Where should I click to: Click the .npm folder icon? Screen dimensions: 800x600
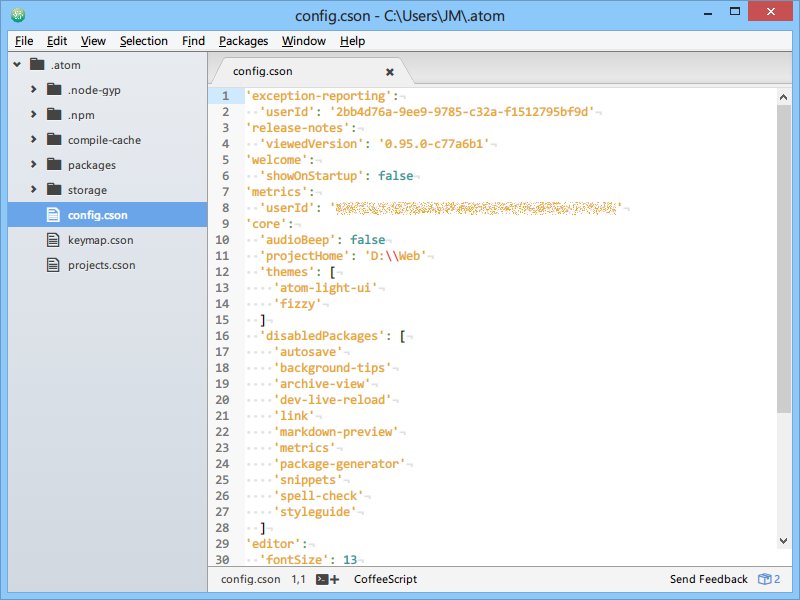[x=54, y=114]
